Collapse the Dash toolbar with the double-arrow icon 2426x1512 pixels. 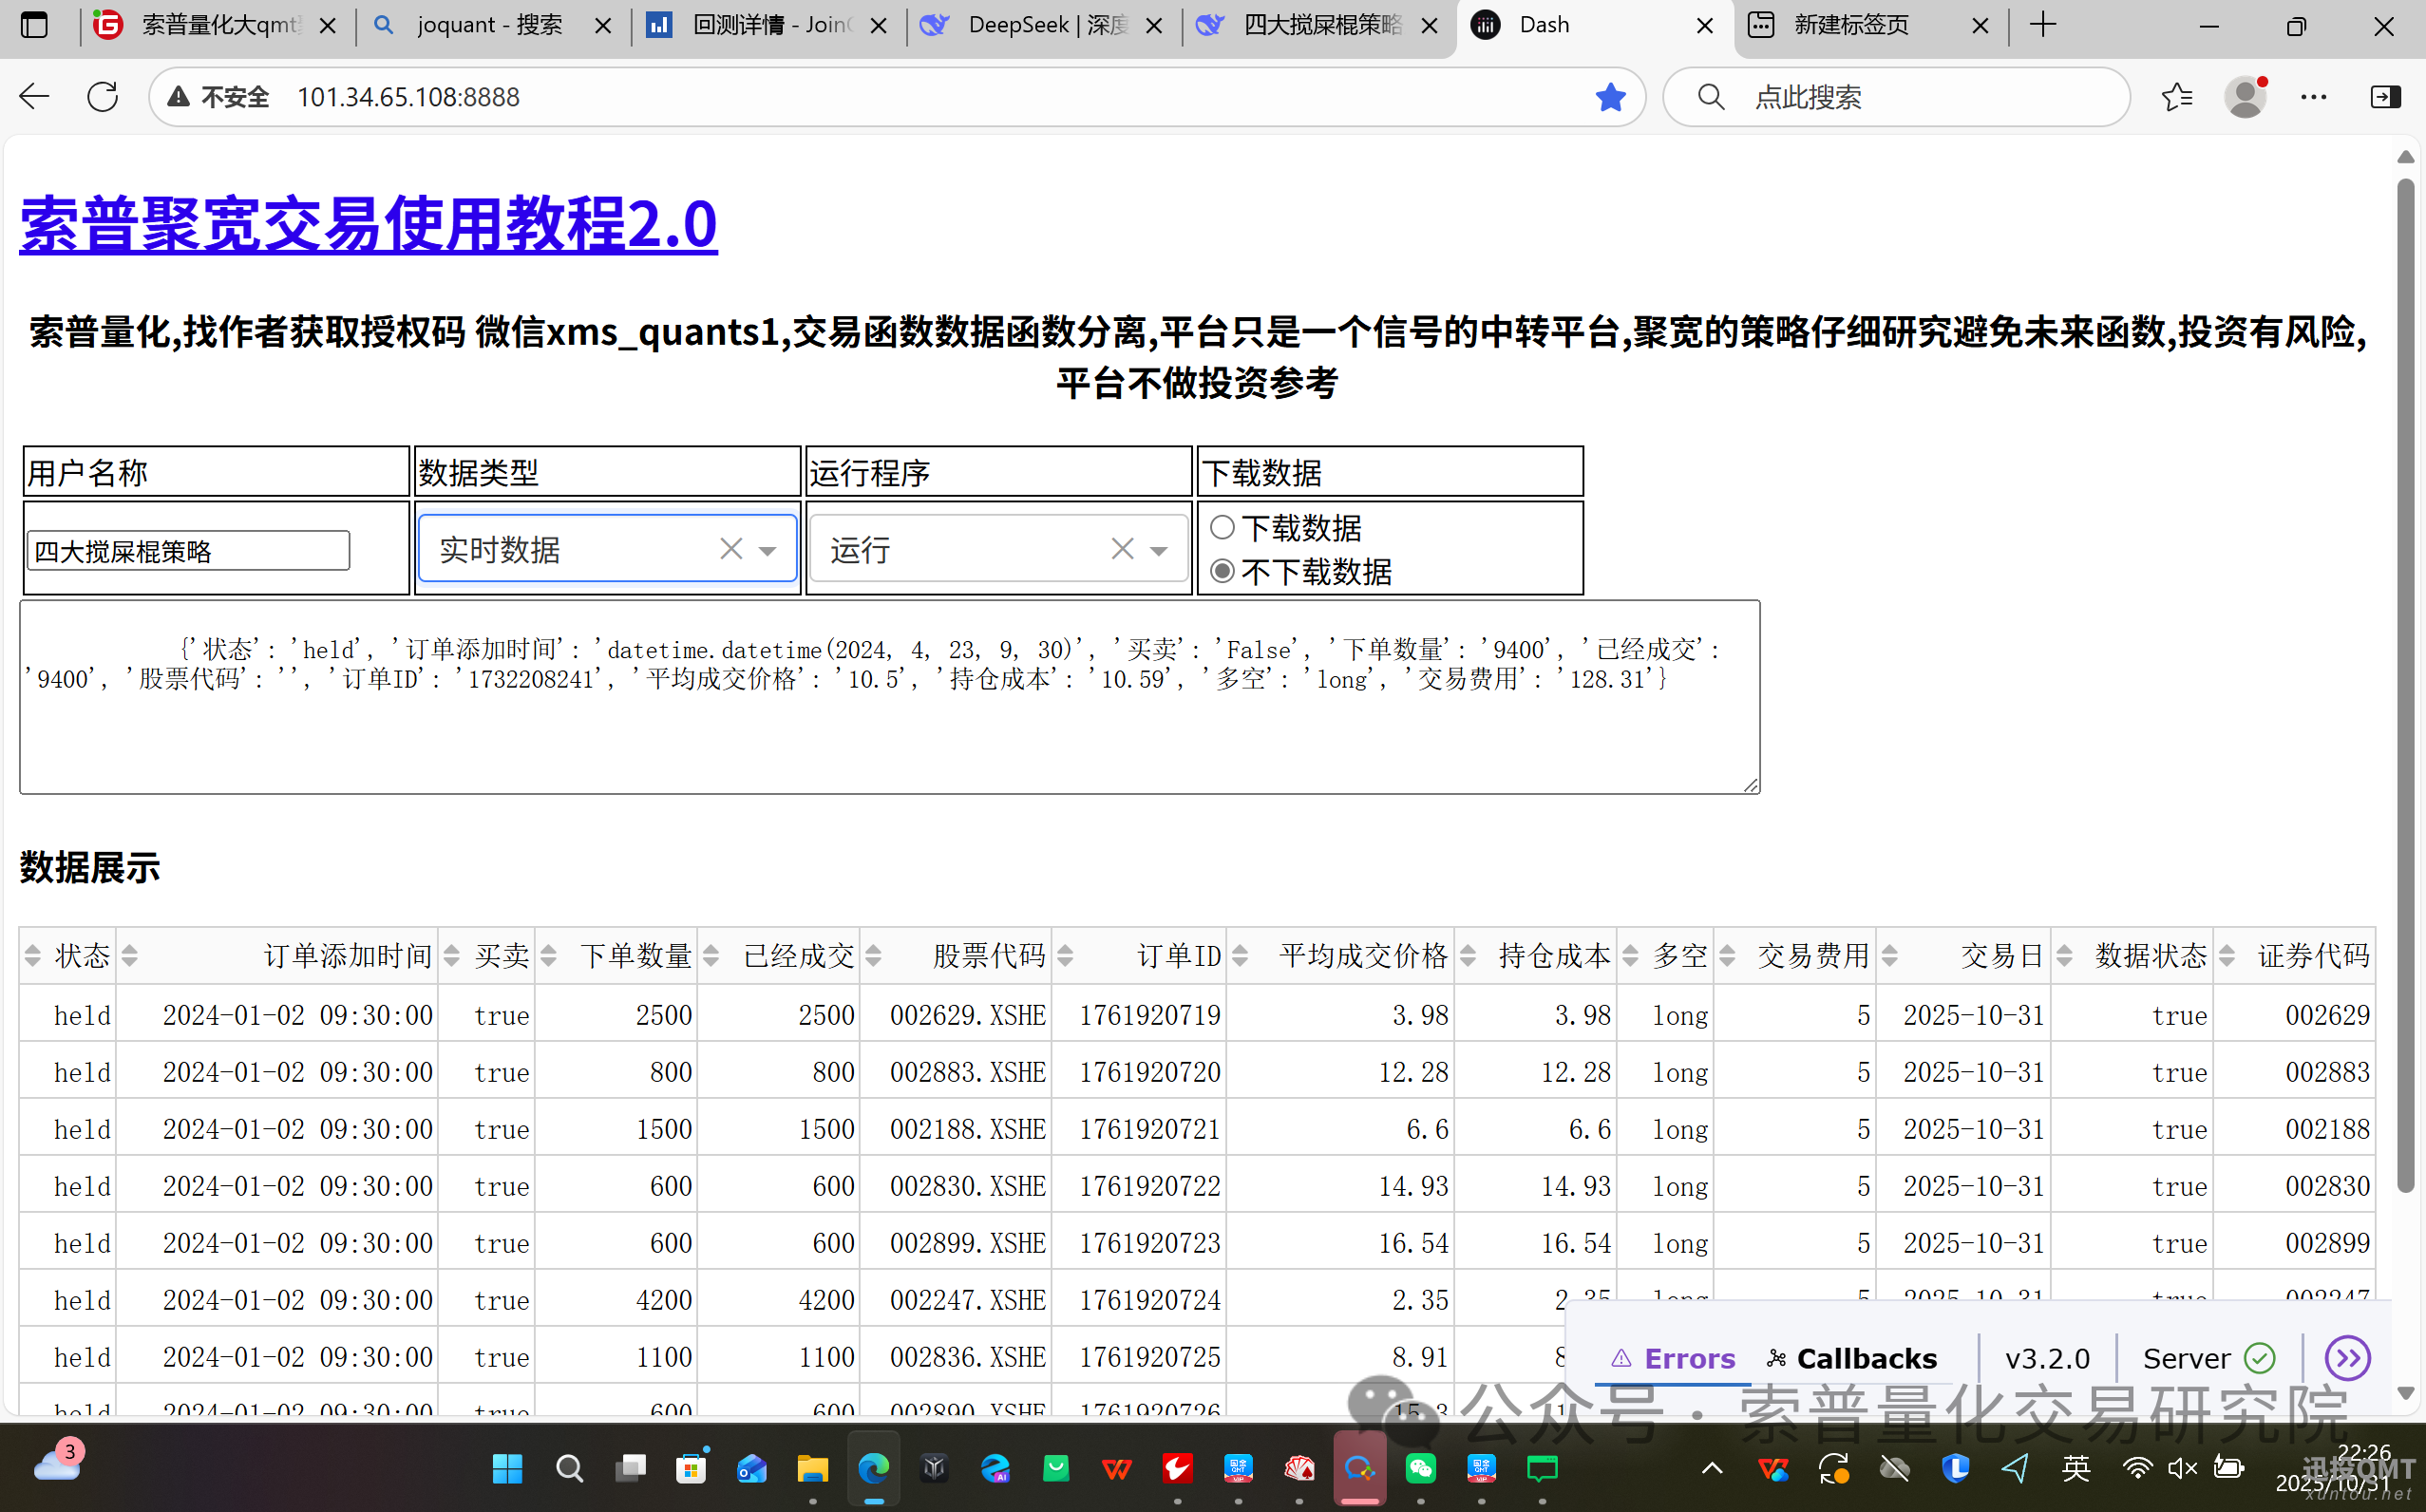click(2348, 1358)
